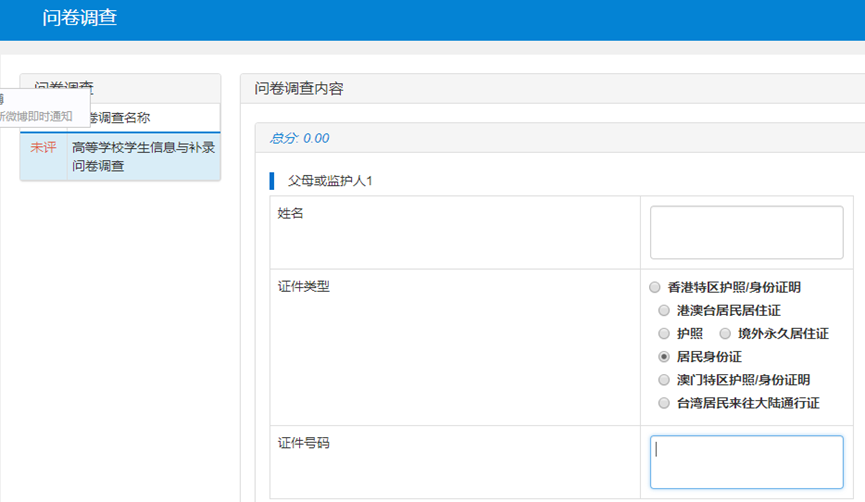Click the 问卷调查 title in the blue header
Screen dimensions: 865x502
pos(80,18)
